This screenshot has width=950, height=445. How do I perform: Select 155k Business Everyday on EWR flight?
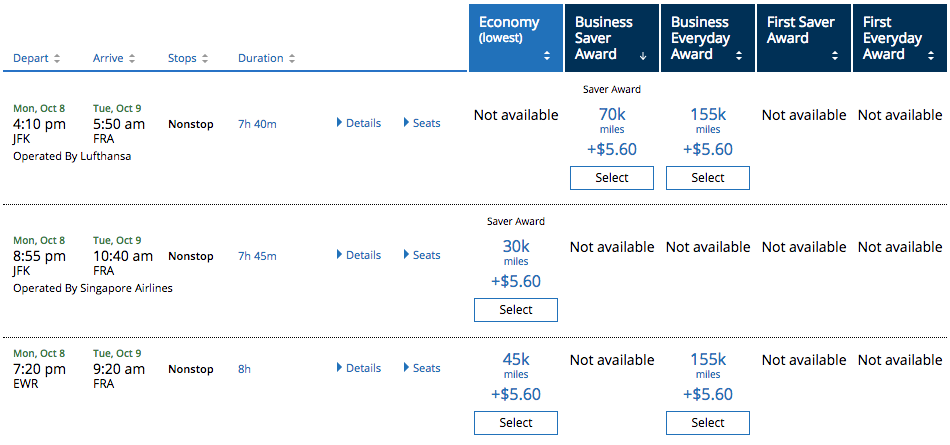[x=708, y=423]
